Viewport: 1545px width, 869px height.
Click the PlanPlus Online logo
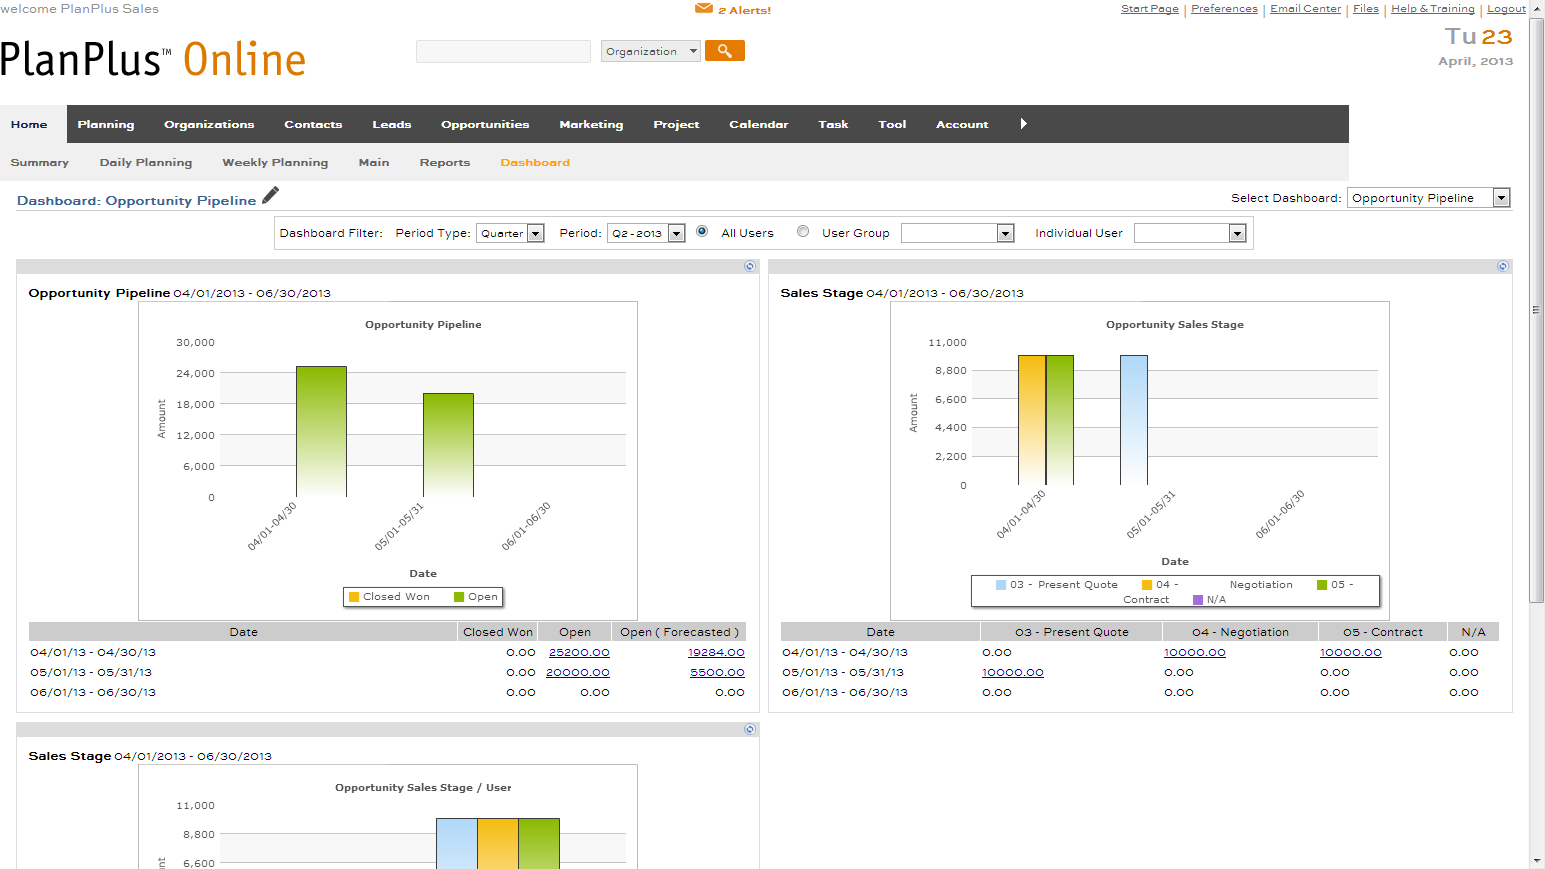(x=153, y=60)
